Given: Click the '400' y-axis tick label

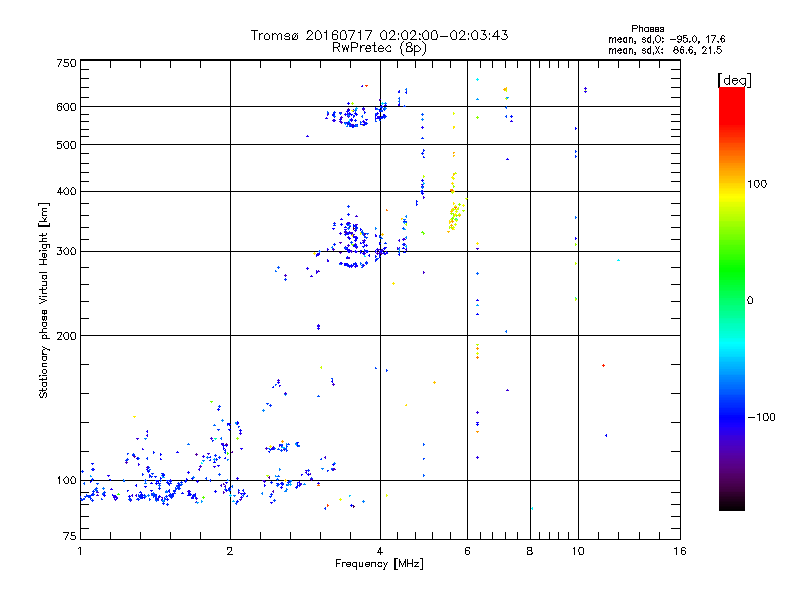Looking at the screenshot, I should pyautogui.click(x=66, y=191).
